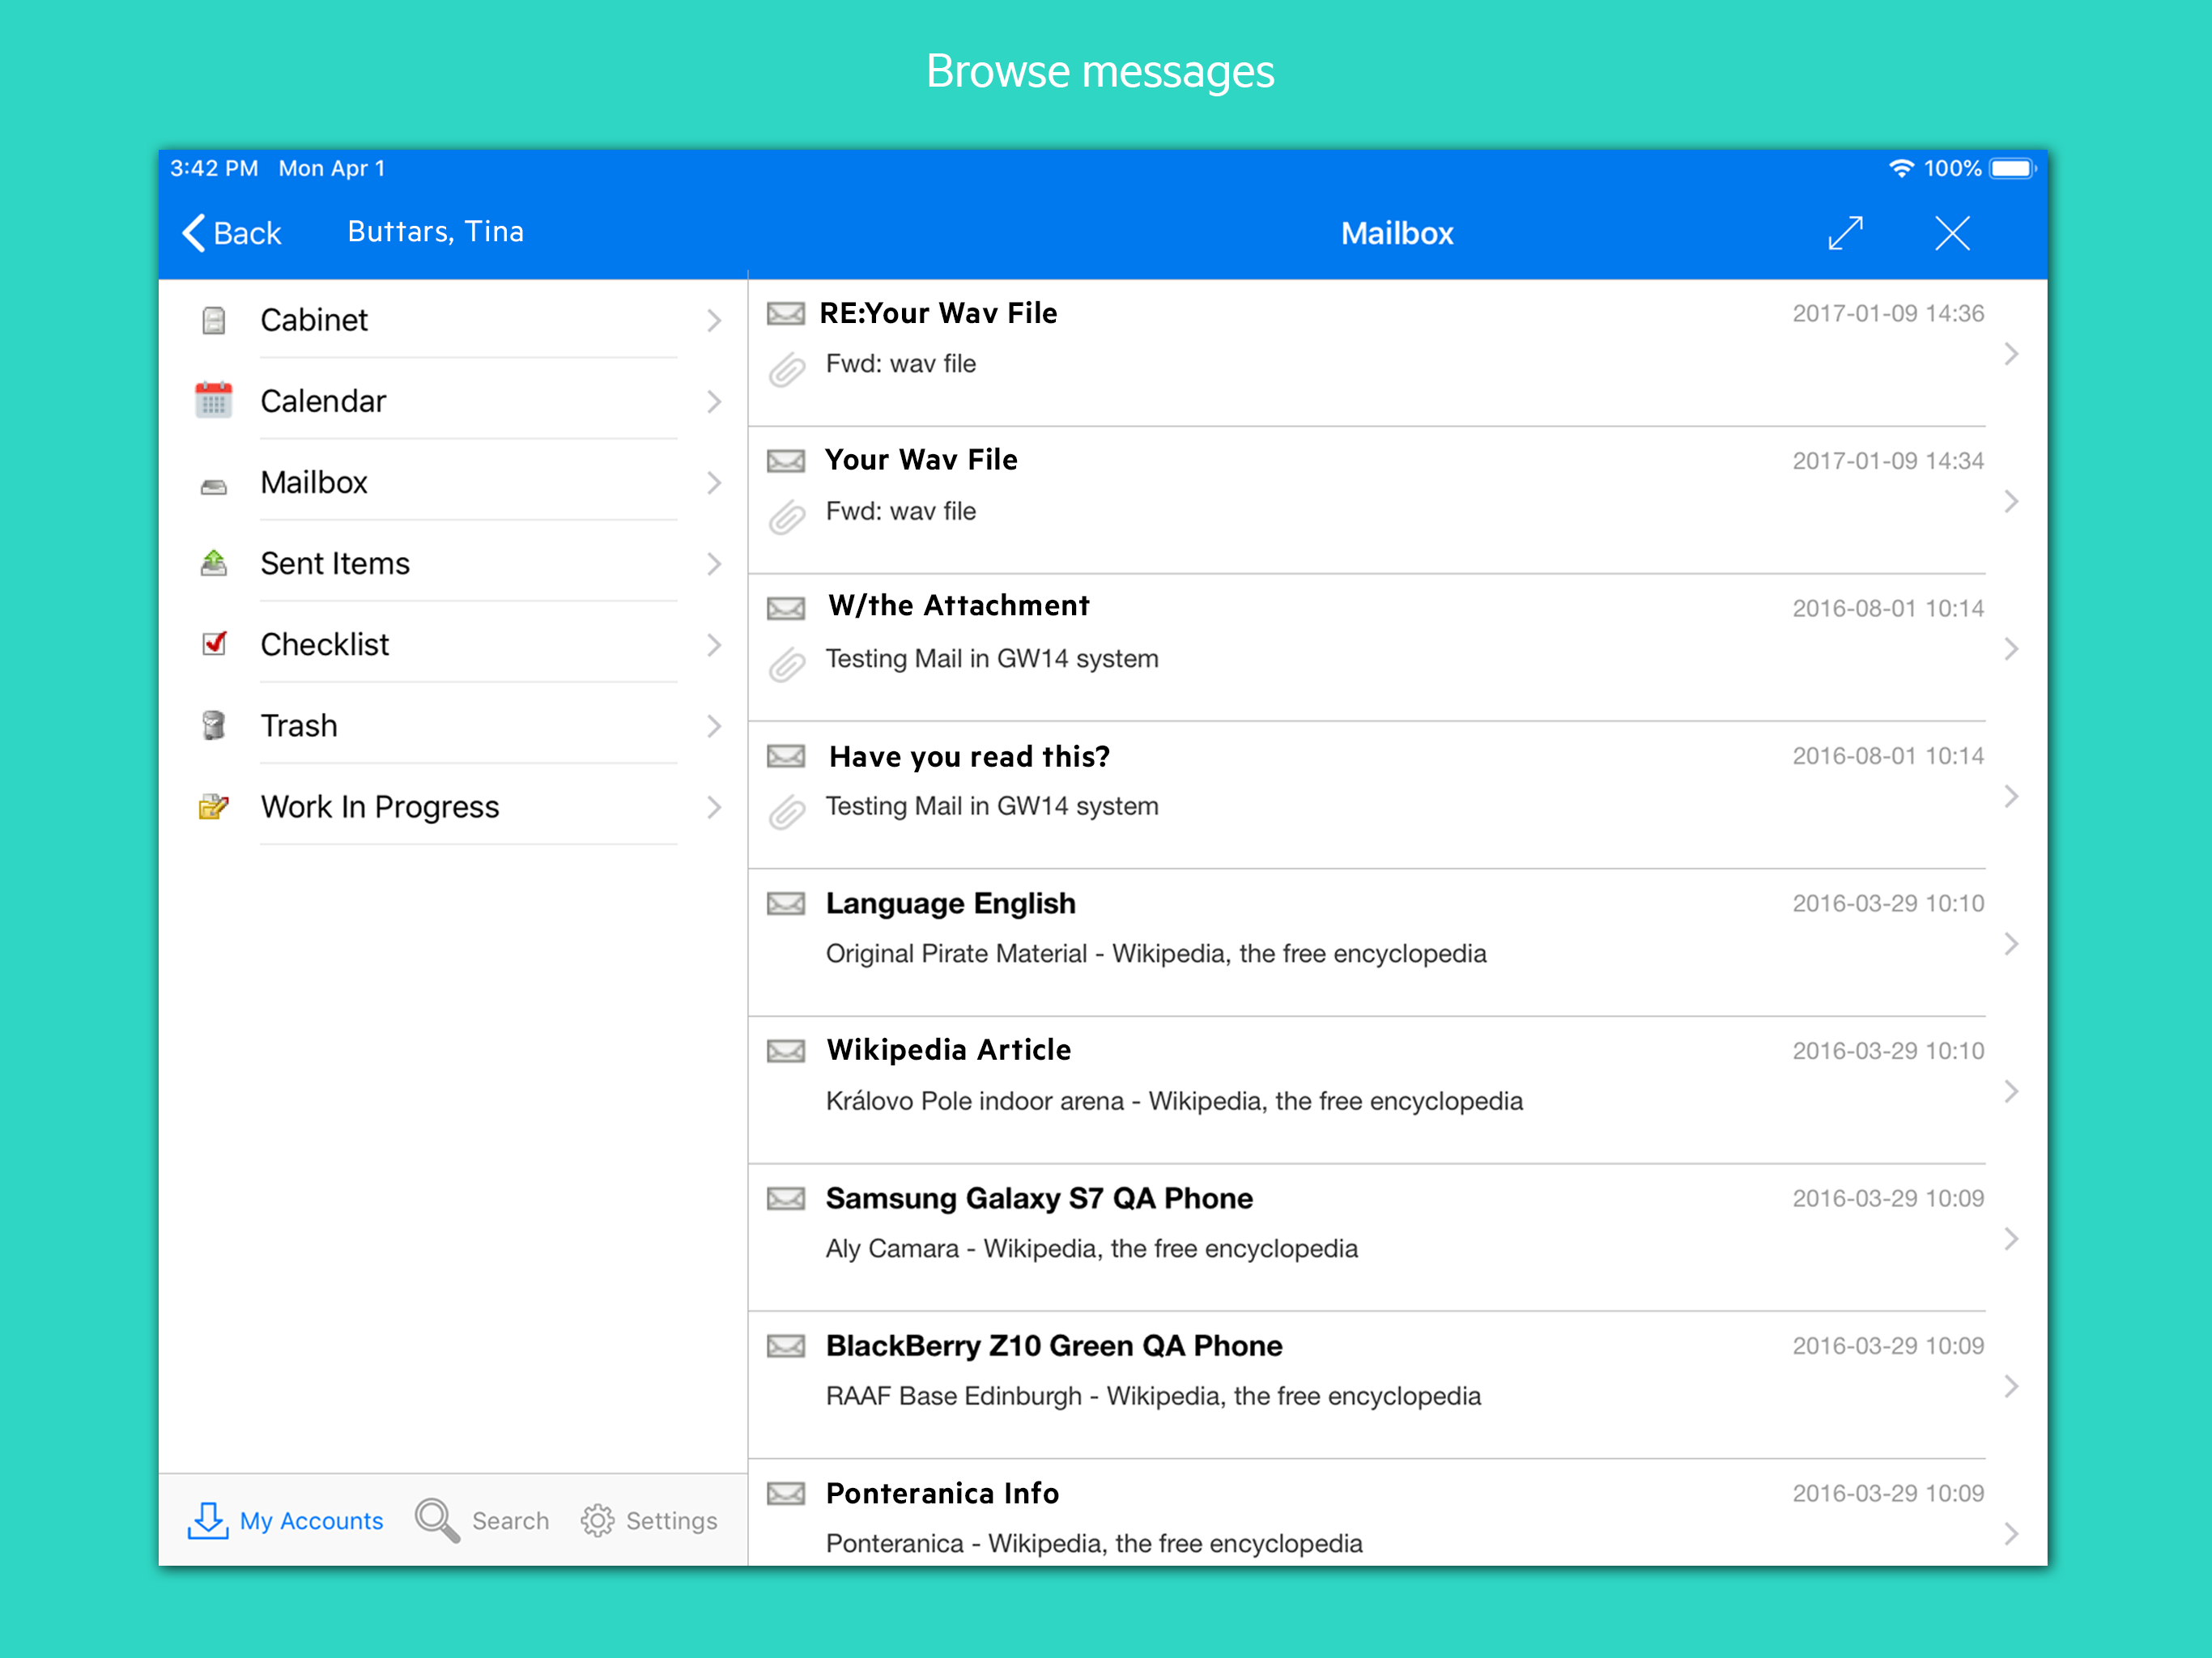Click the Calendar icon in sidebar

[213, 401]
